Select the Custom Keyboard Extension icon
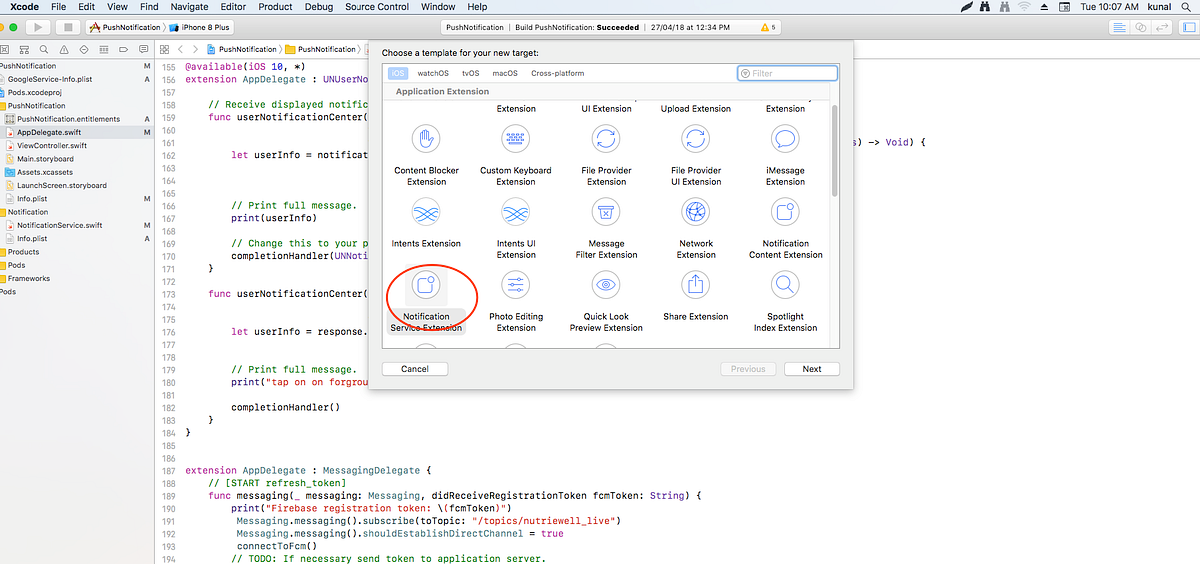Image resolution: width=1200 pixels, height=564 pixels. (x=516, y=139)
